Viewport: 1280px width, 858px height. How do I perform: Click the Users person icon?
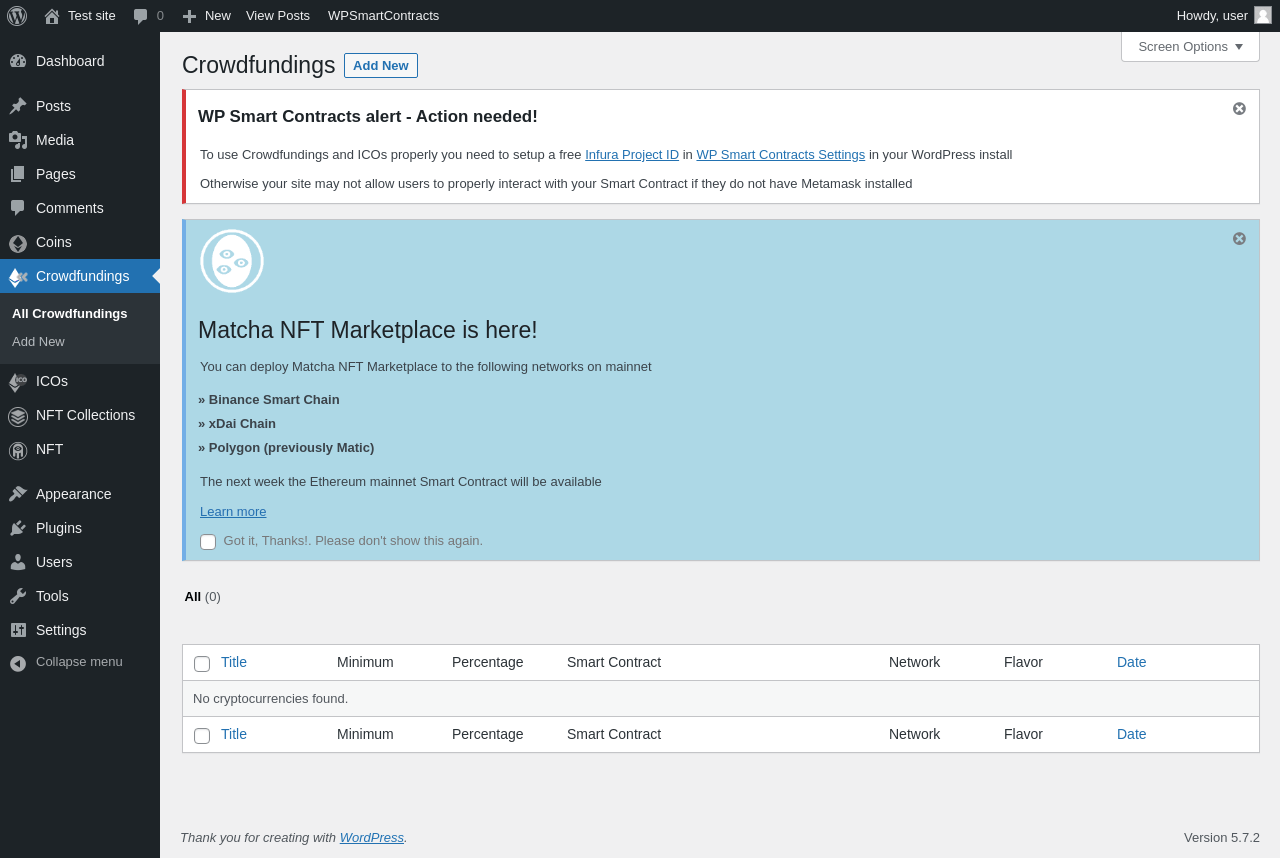click(18, 562)
